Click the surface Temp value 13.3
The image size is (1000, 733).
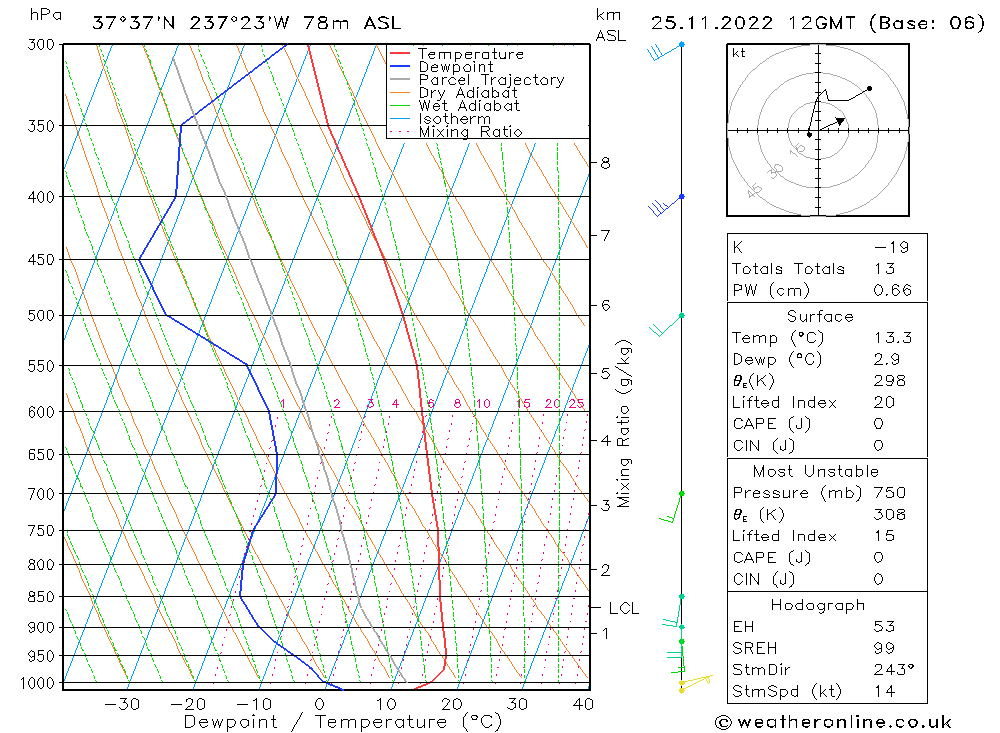(893, 338)
